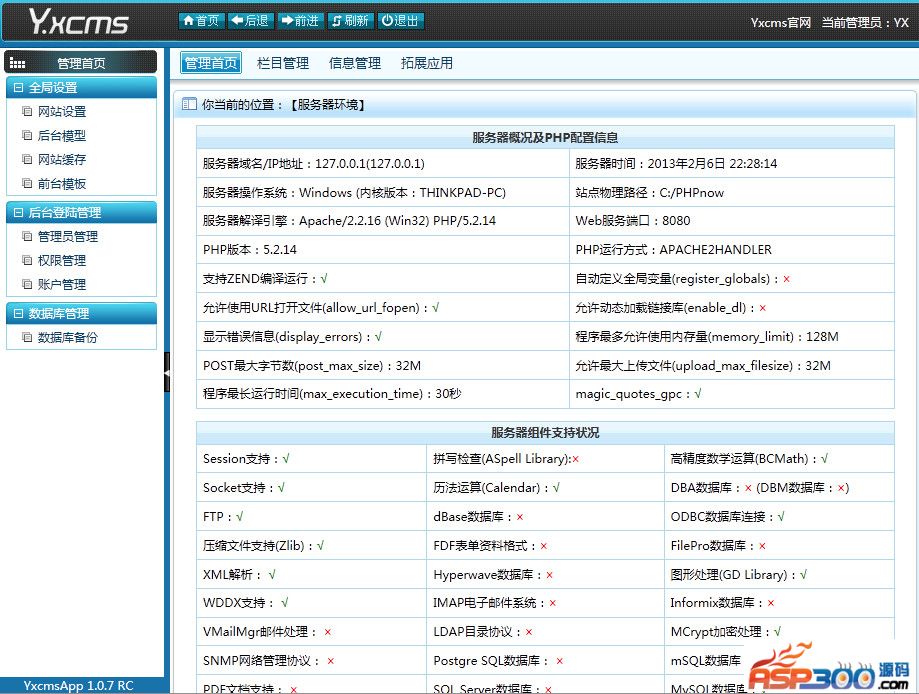The image size is (919, 694).
Task: Open the Yxcms官网 link
Action: point(780,22)
